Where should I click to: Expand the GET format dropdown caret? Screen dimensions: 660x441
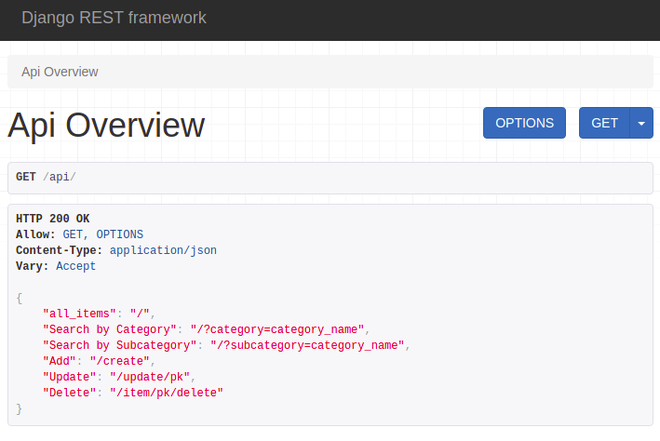[x=641, y=123]
